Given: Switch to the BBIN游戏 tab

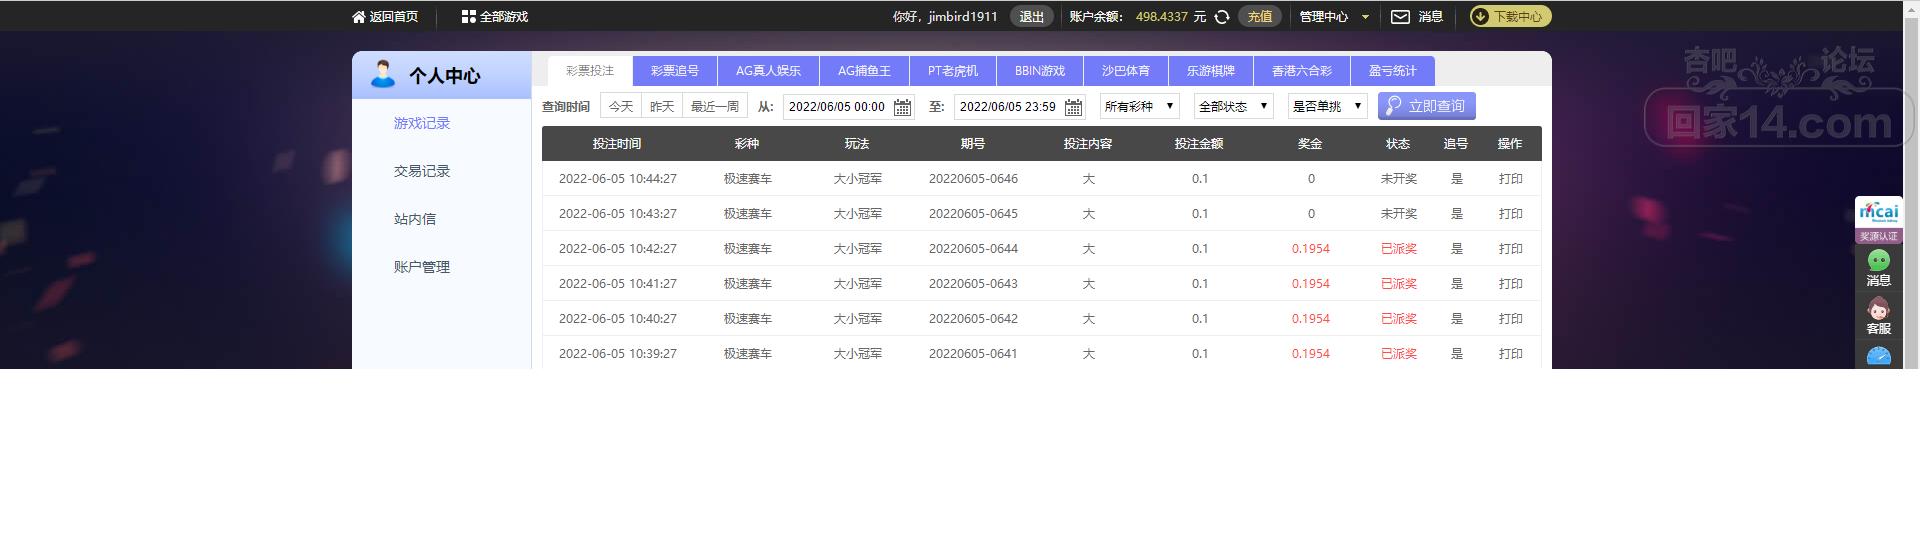Looking at the screenshot, I should 1040,71.
